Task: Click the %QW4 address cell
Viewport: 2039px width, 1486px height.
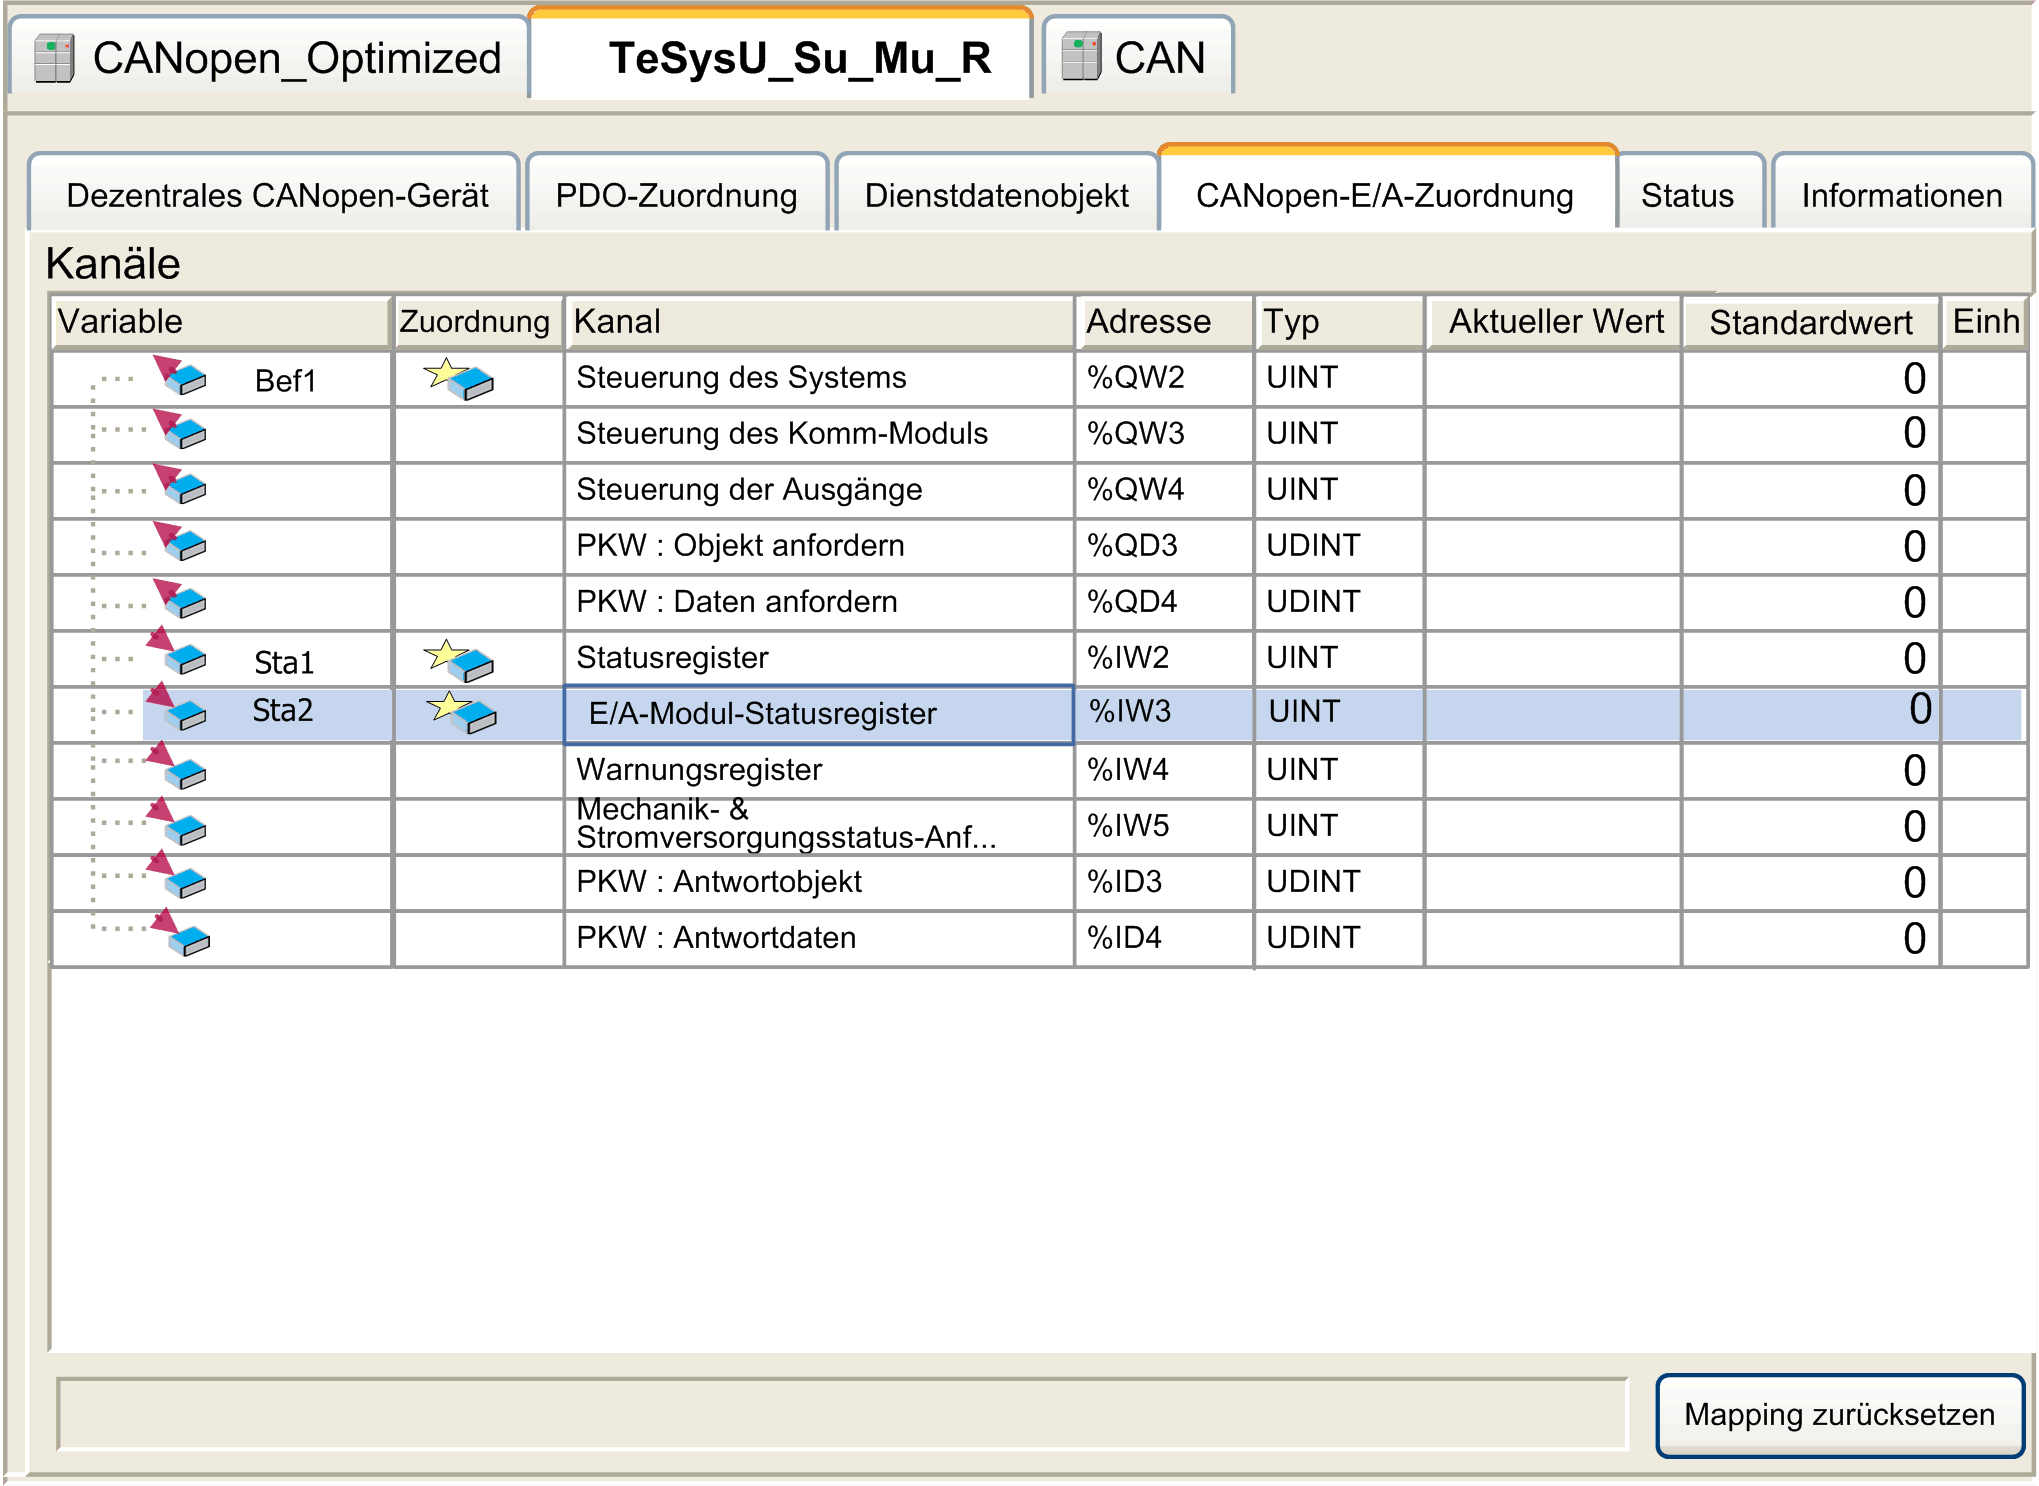Action: click(x=1165, y=490)
